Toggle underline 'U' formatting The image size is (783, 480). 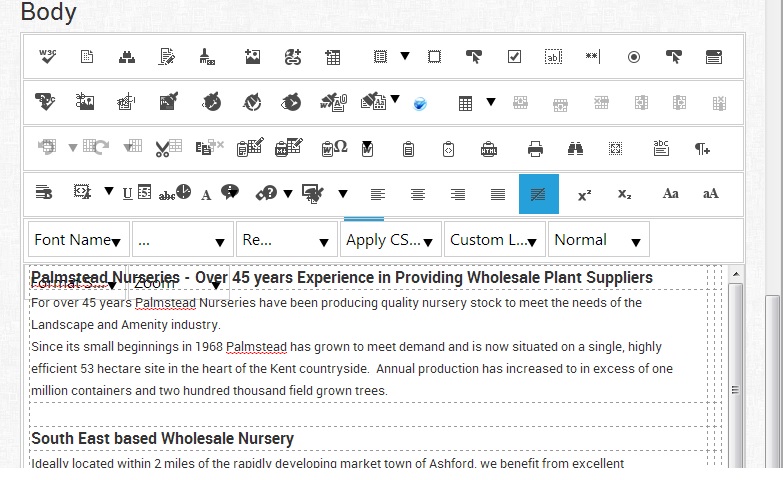pos(127,194)
